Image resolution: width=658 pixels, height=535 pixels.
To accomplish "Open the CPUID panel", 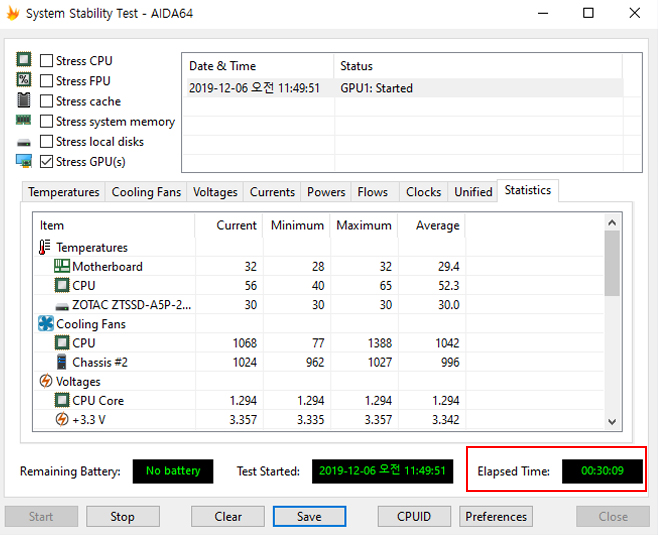I will (414, 516).
